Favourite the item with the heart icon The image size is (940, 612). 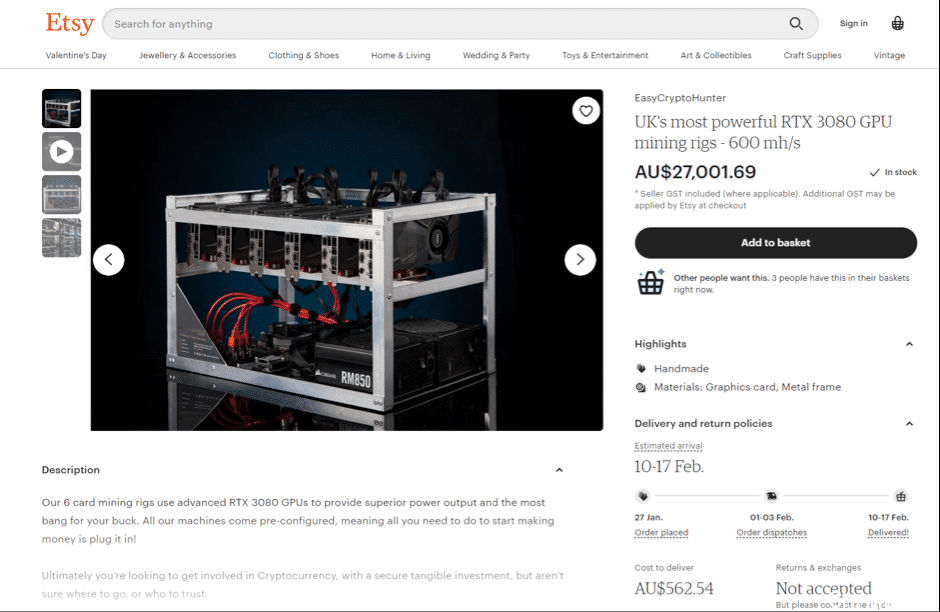586,110
